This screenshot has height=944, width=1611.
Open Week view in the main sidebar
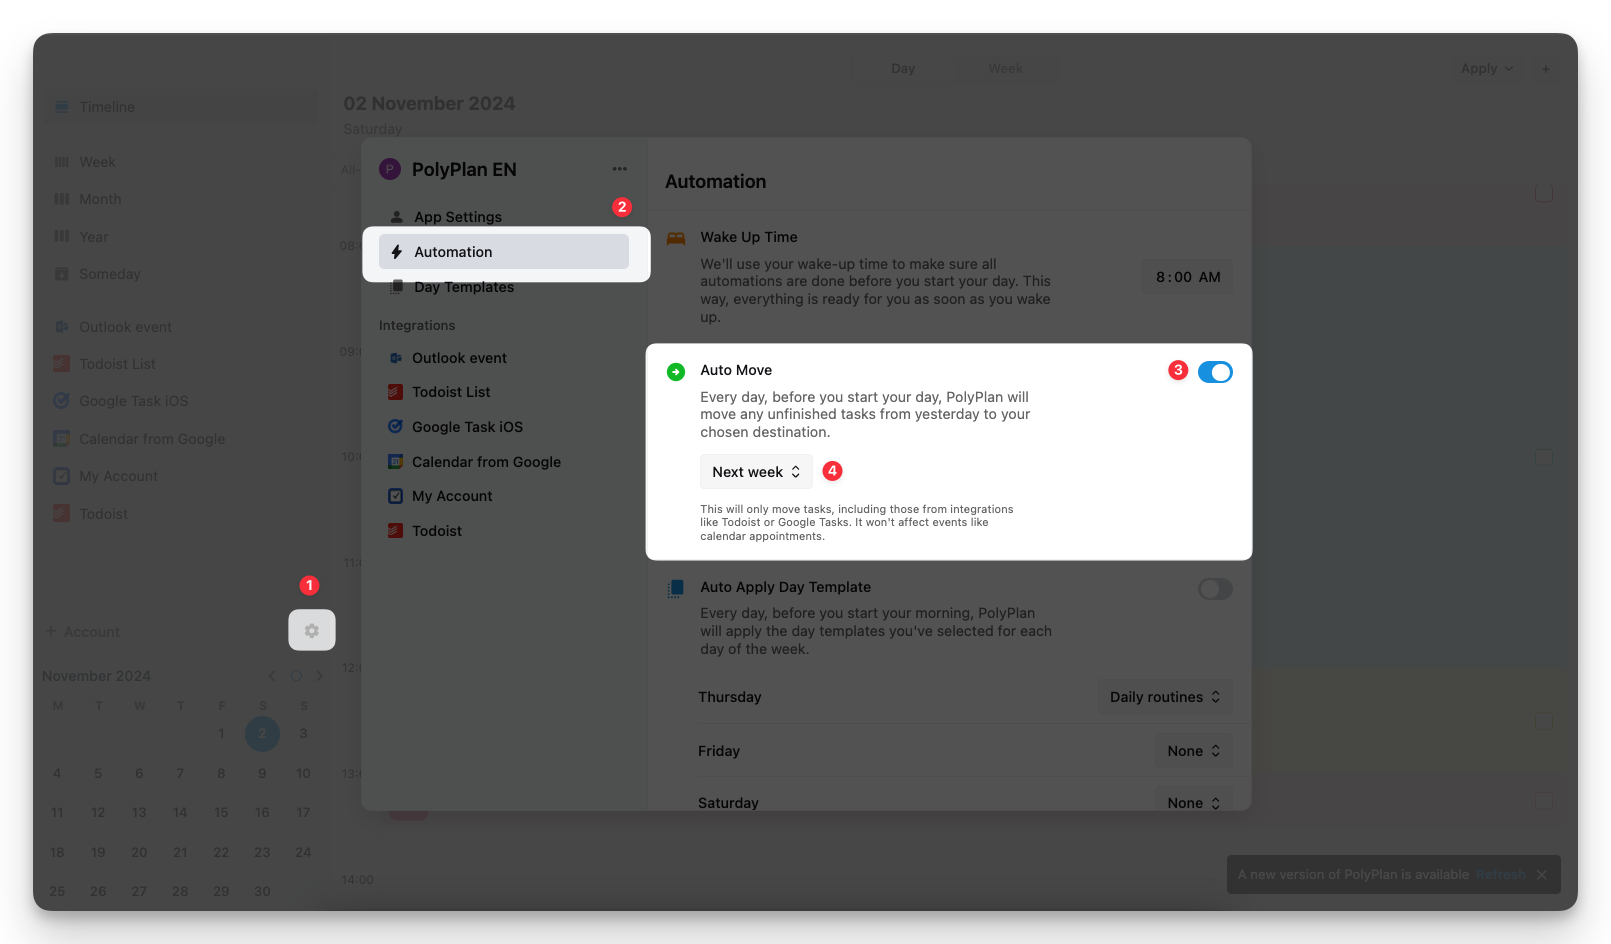[x=181, y=162]
